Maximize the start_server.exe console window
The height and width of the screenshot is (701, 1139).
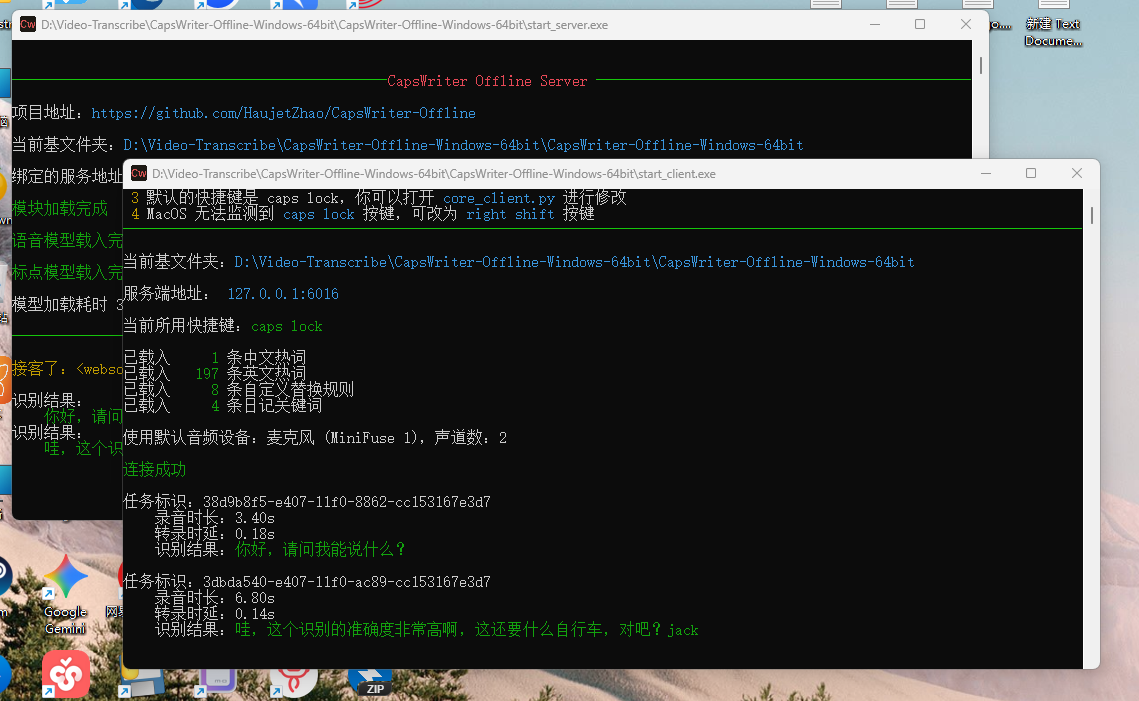(x=920, y=24)
